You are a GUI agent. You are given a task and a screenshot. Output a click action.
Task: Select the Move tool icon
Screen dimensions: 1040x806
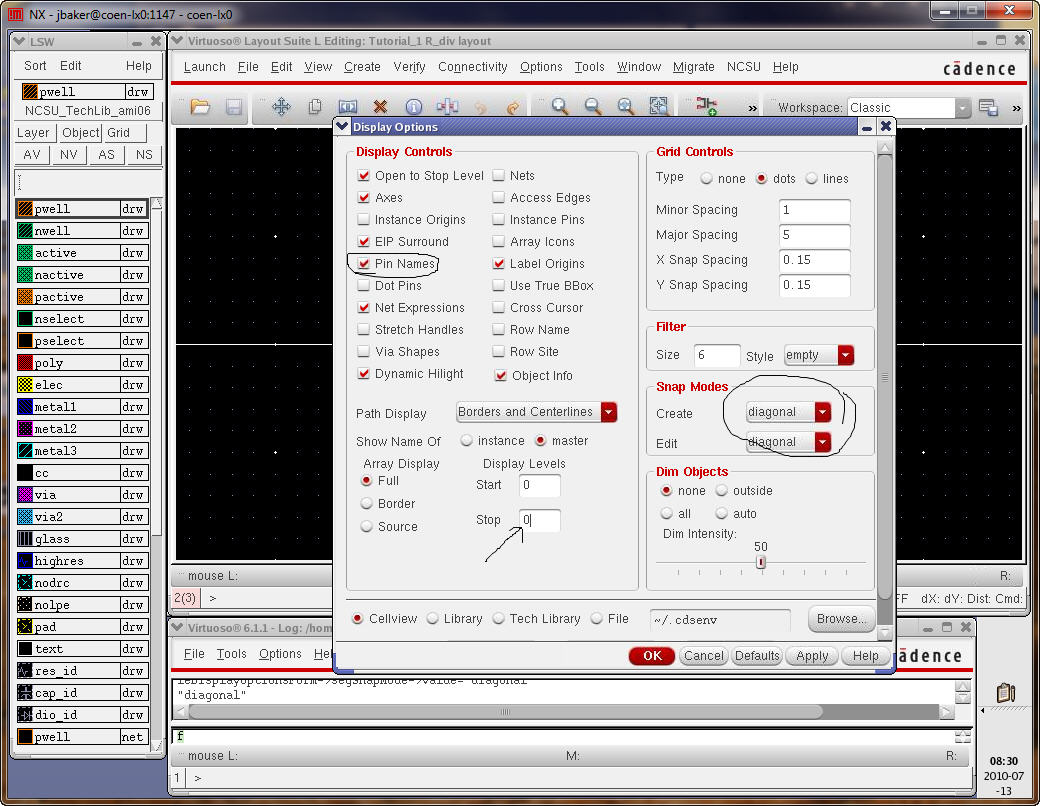pyautogui.click(x=281, y=107)
